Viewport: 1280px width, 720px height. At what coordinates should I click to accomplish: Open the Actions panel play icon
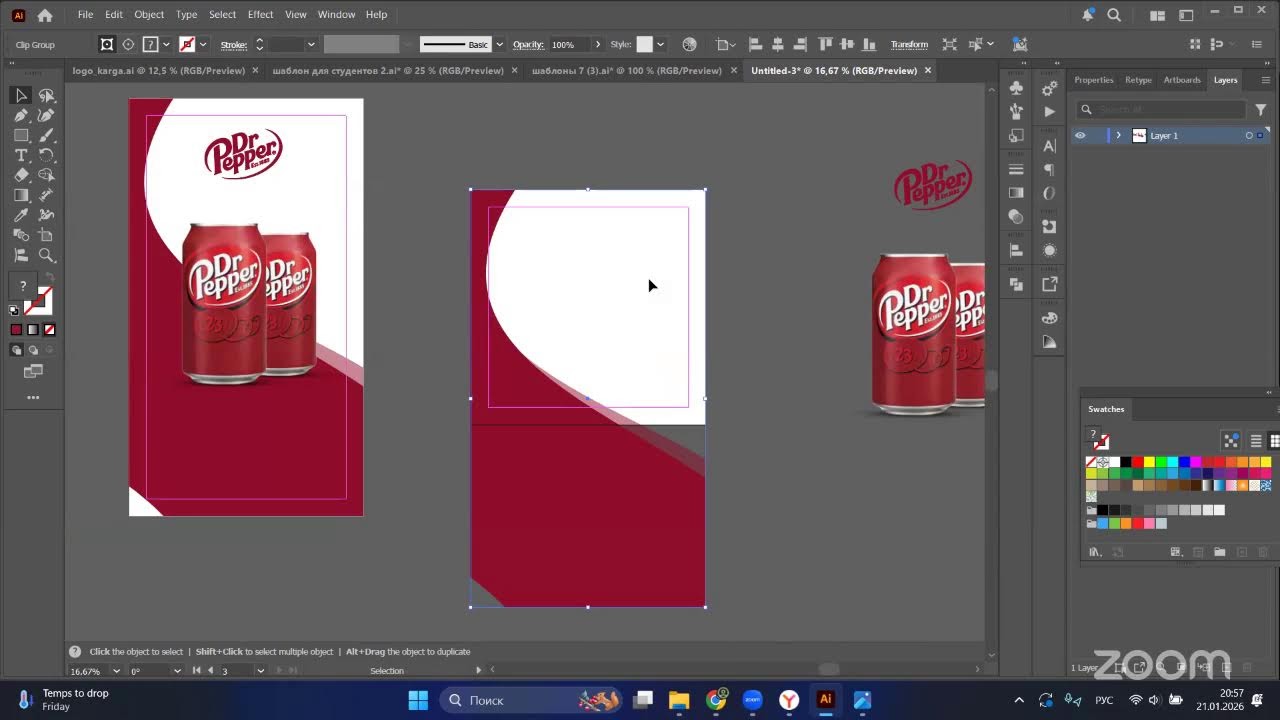(1049, 112)
